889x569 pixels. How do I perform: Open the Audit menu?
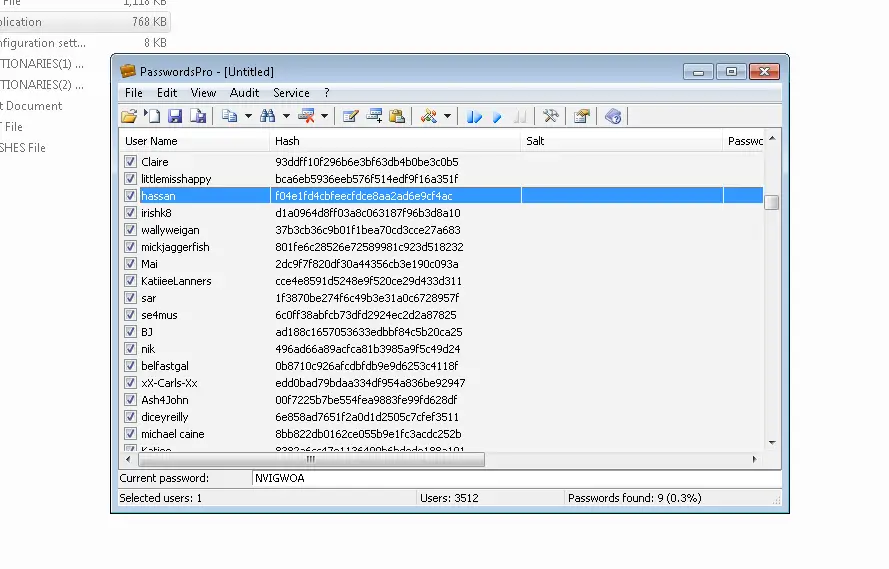[244, 93]
